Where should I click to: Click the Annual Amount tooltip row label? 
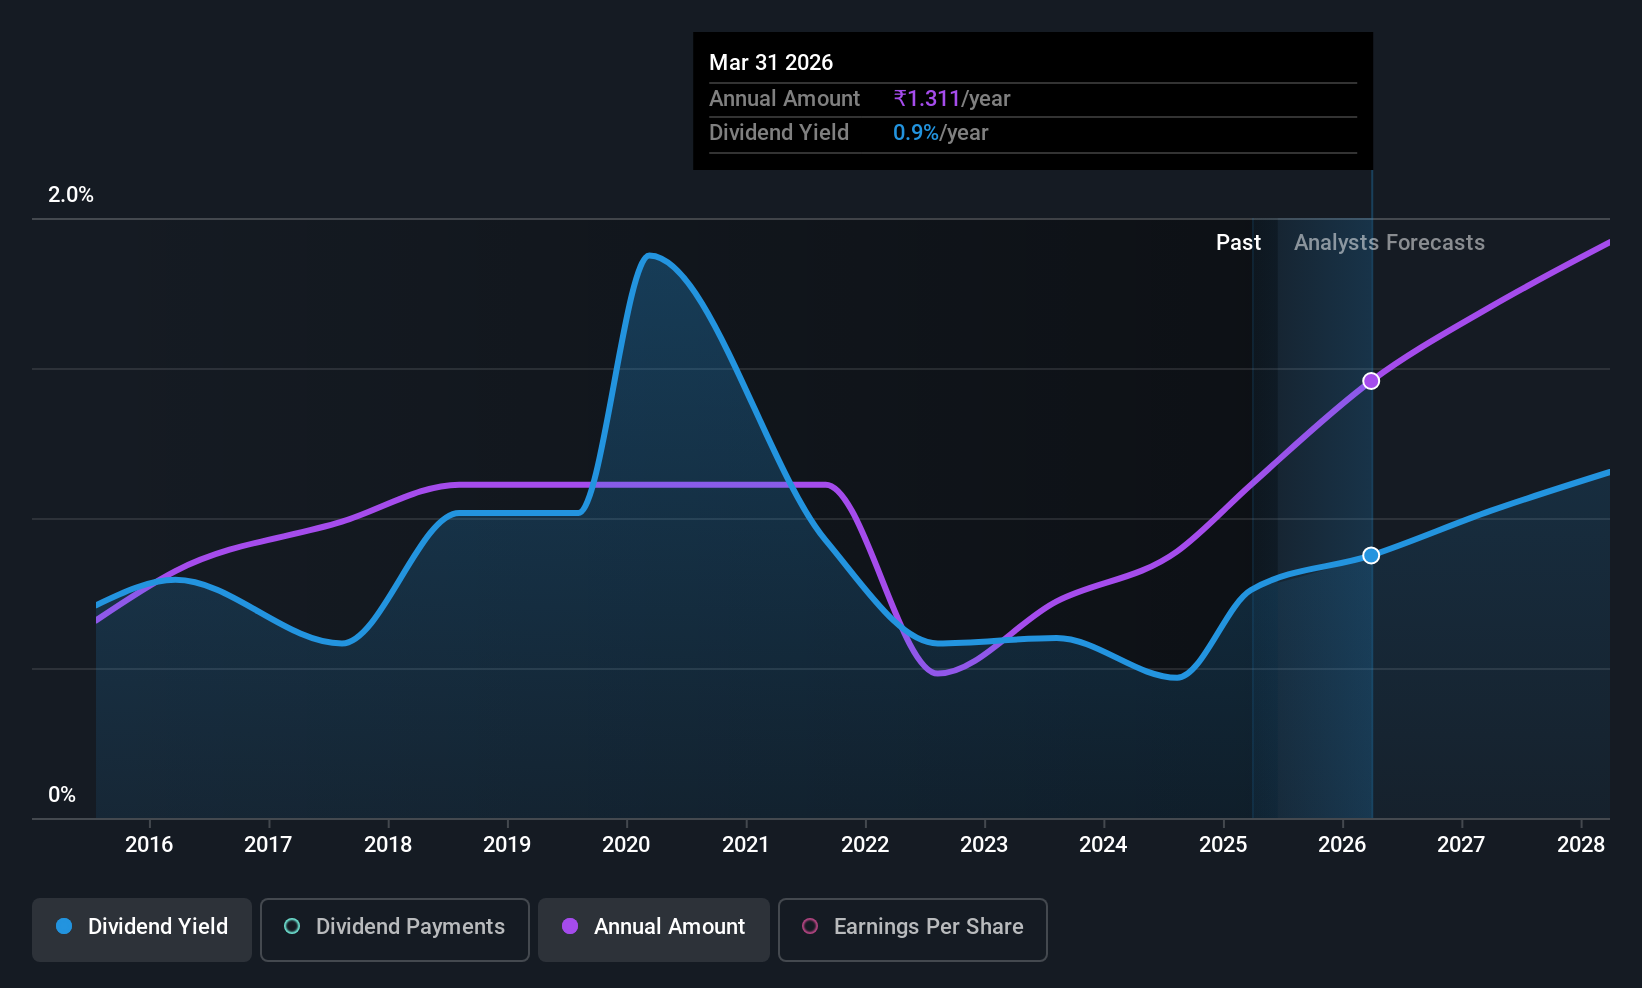click(x=784, y=98)
